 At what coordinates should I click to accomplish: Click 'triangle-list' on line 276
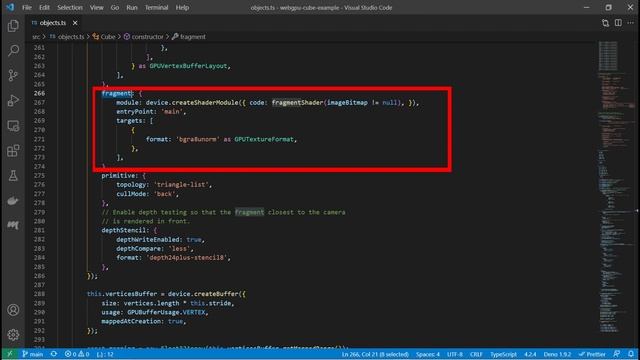tap(181, 184)
